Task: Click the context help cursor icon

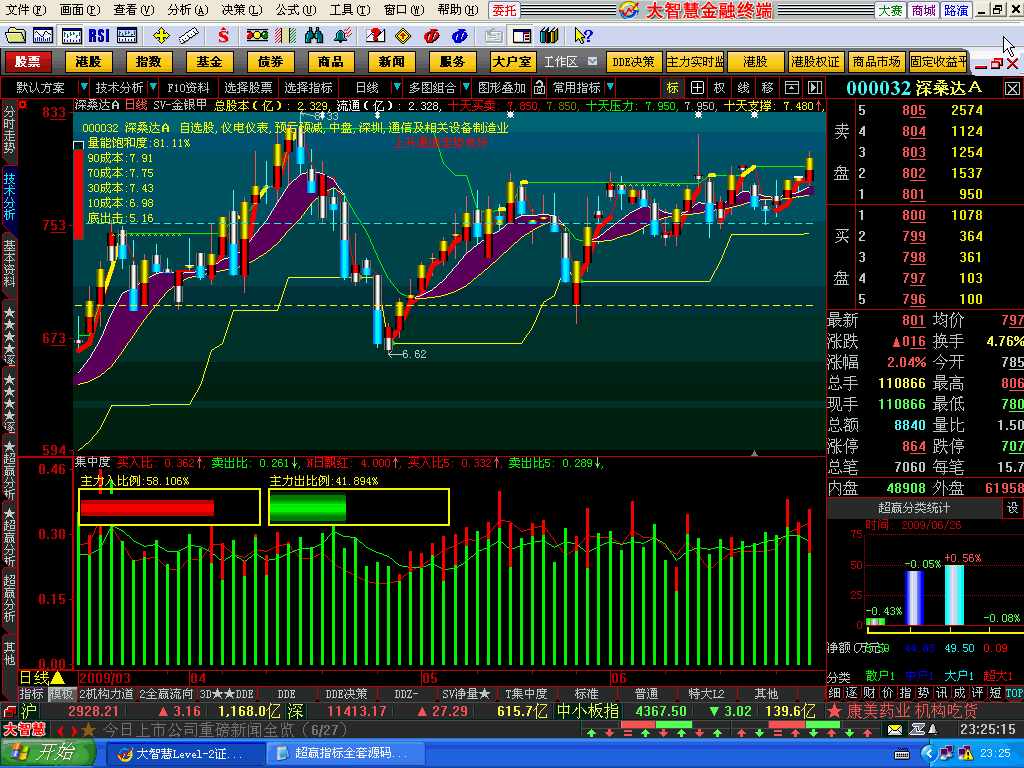Action: click(x=583, y=36)
